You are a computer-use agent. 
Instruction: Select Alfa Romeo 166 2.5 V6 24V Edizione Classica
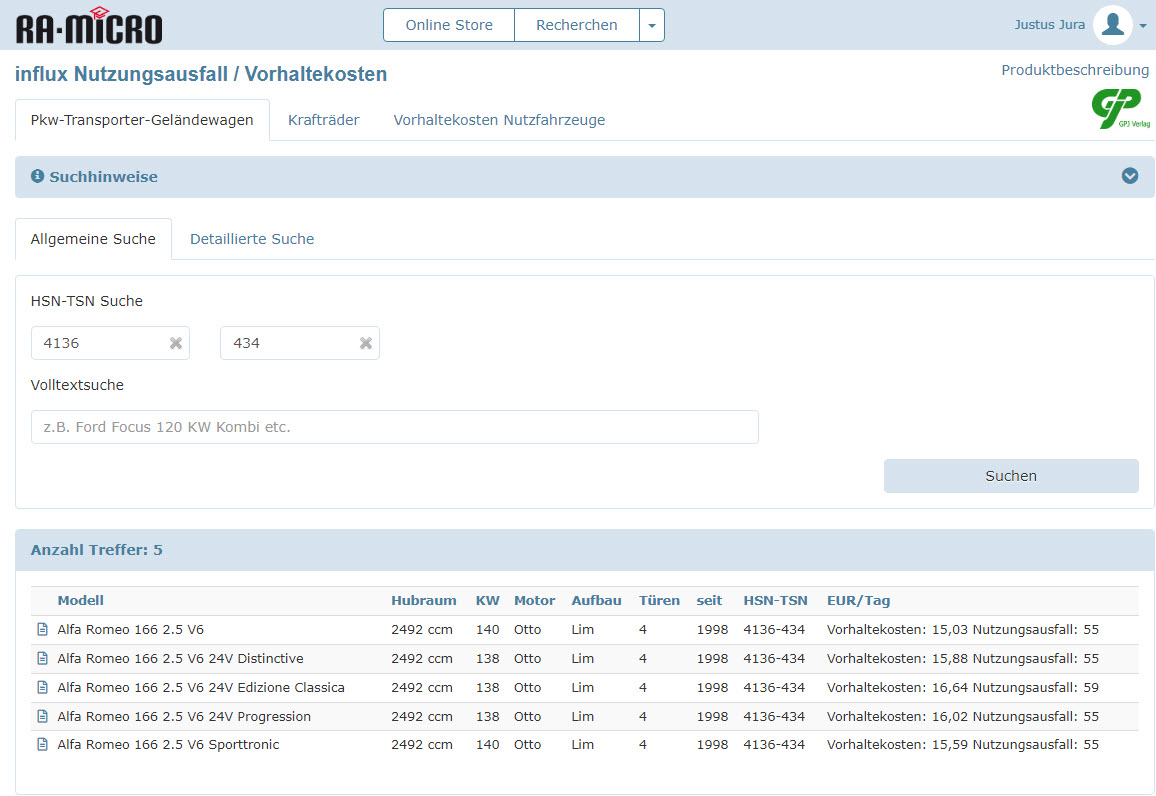click(201, 687)
